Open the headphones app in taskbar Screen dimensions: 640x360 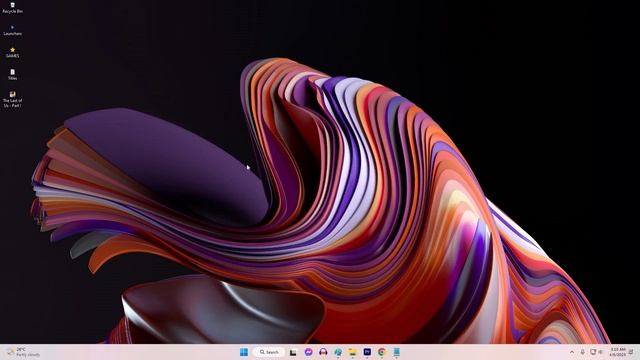tap(323, 352)
